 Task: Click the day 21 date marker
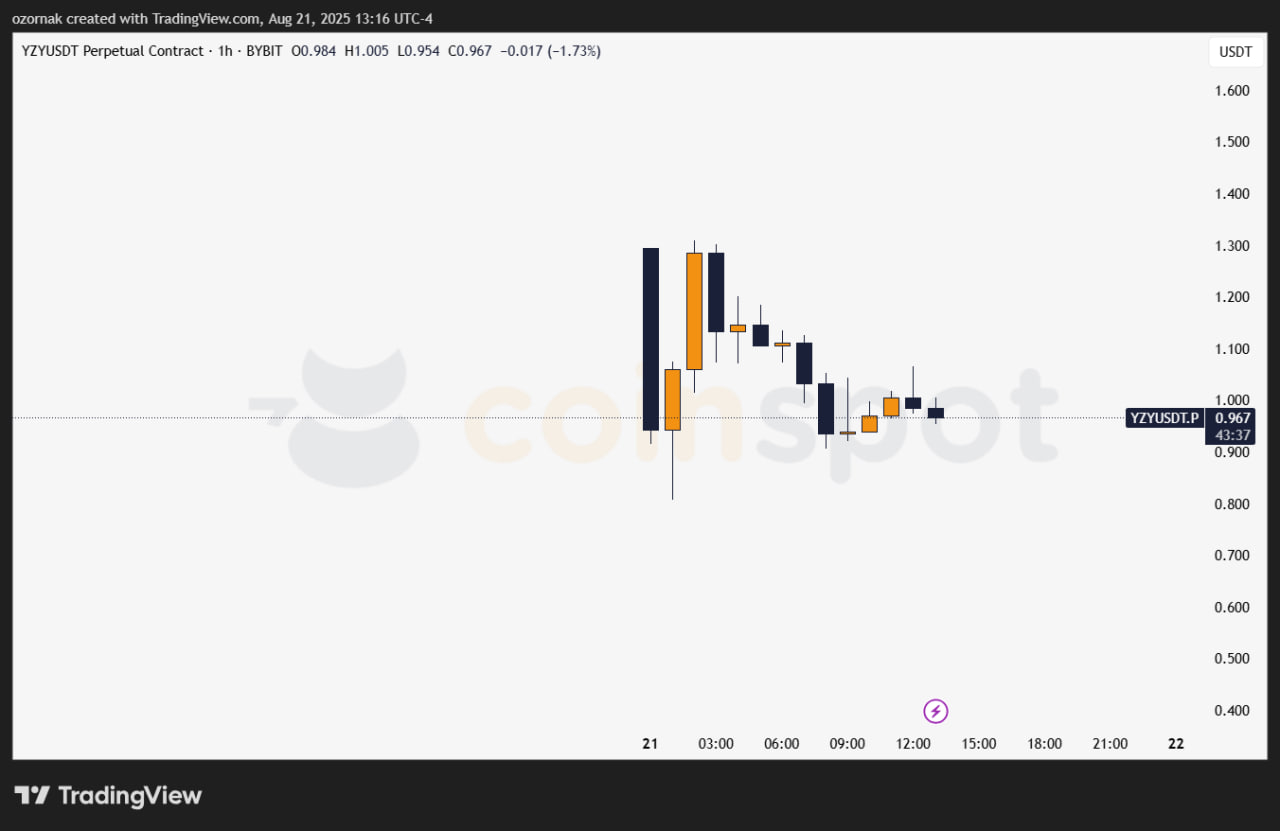[x=650, y=744]
